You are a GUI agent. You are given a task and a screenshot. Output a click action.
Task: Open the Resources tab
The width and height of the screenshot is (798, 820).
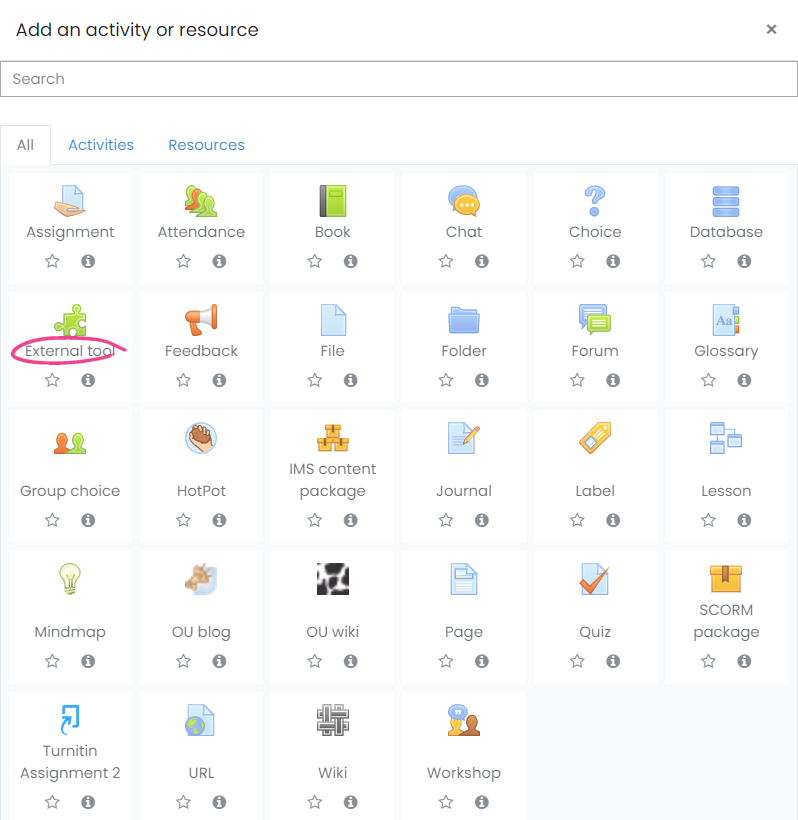[x=207, y=145]
